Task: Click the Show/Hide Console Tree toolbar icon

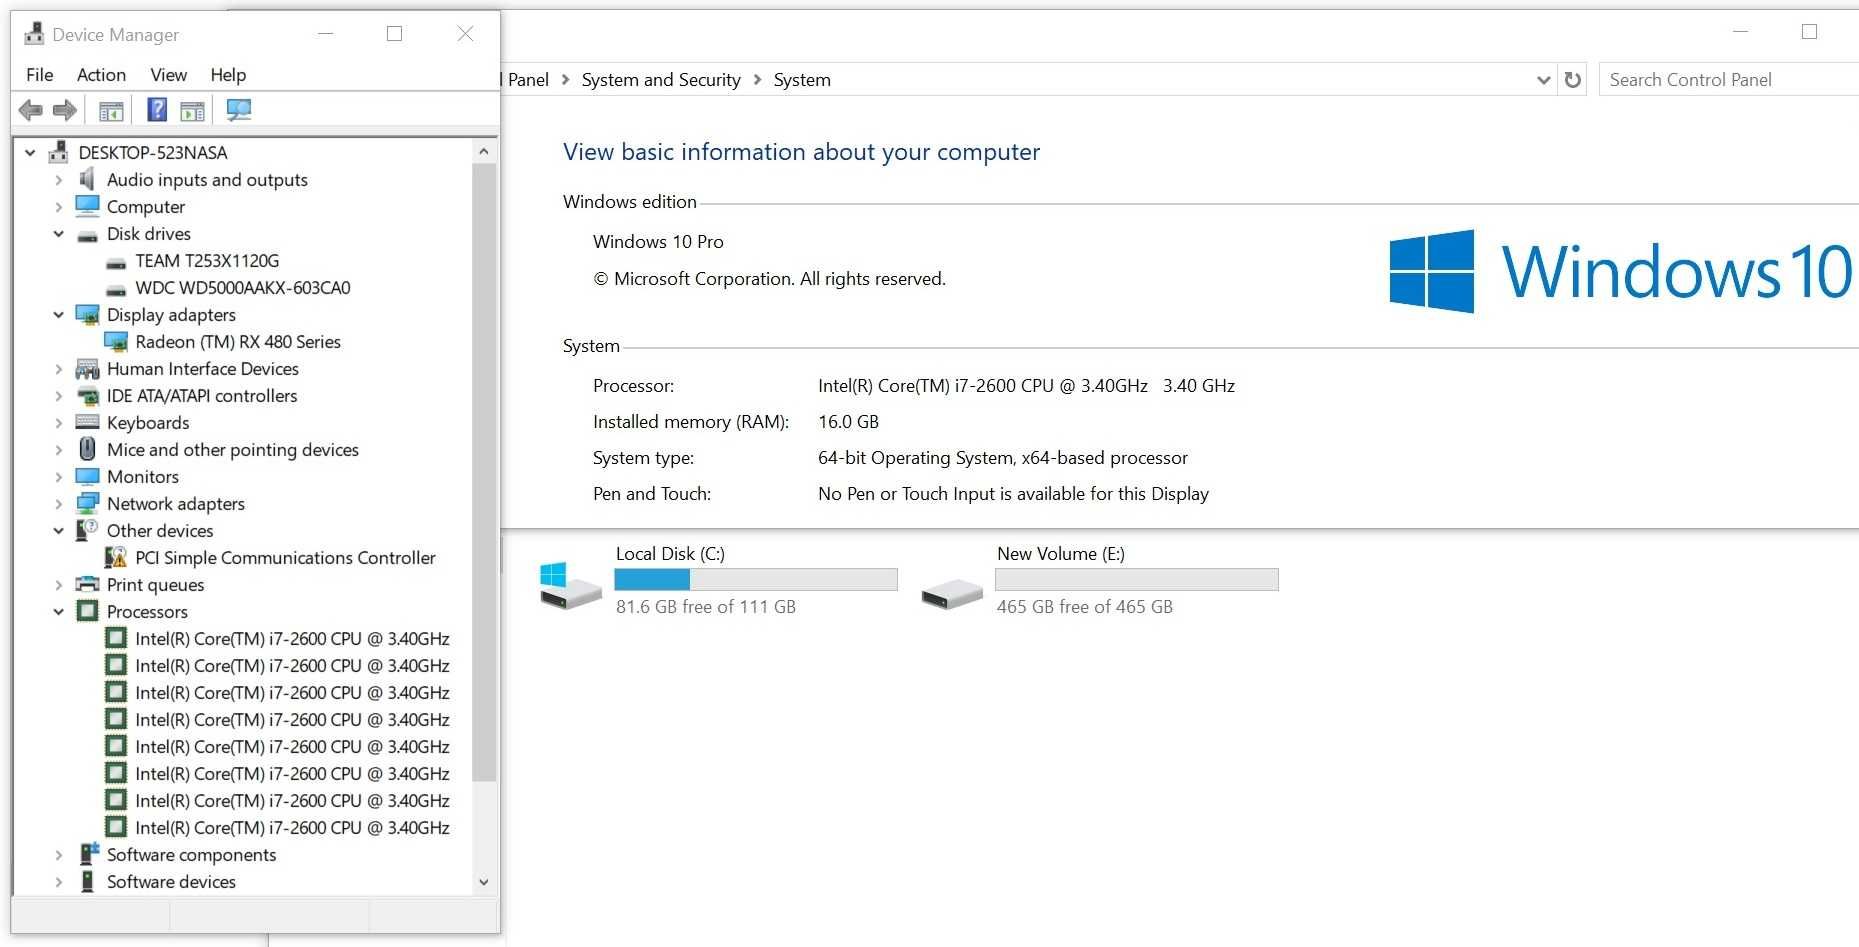Action: pos(111,110)
